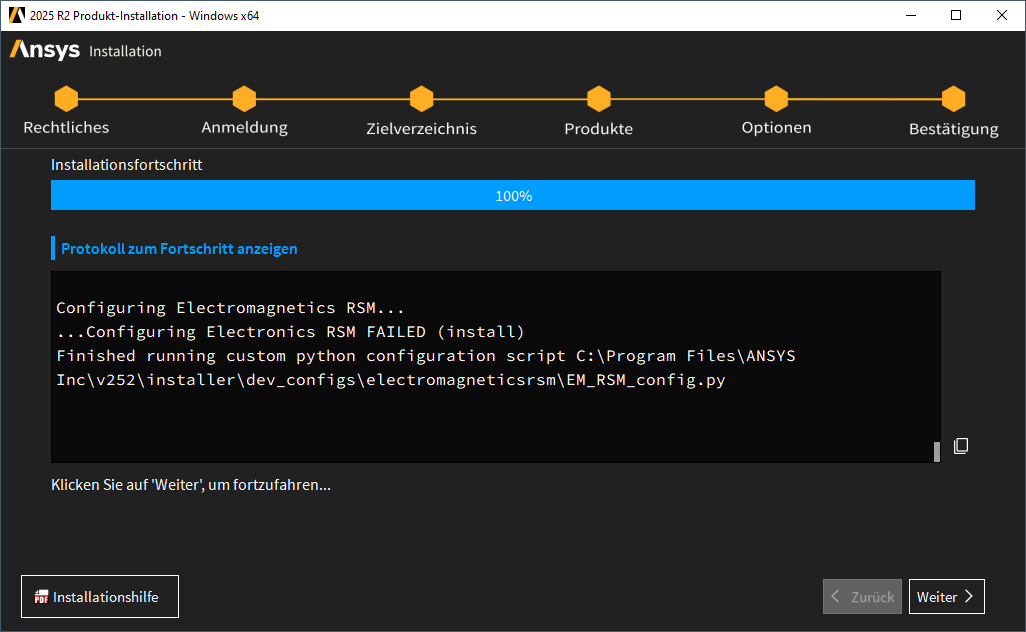Click the Ansys logo

click(44, 50)
